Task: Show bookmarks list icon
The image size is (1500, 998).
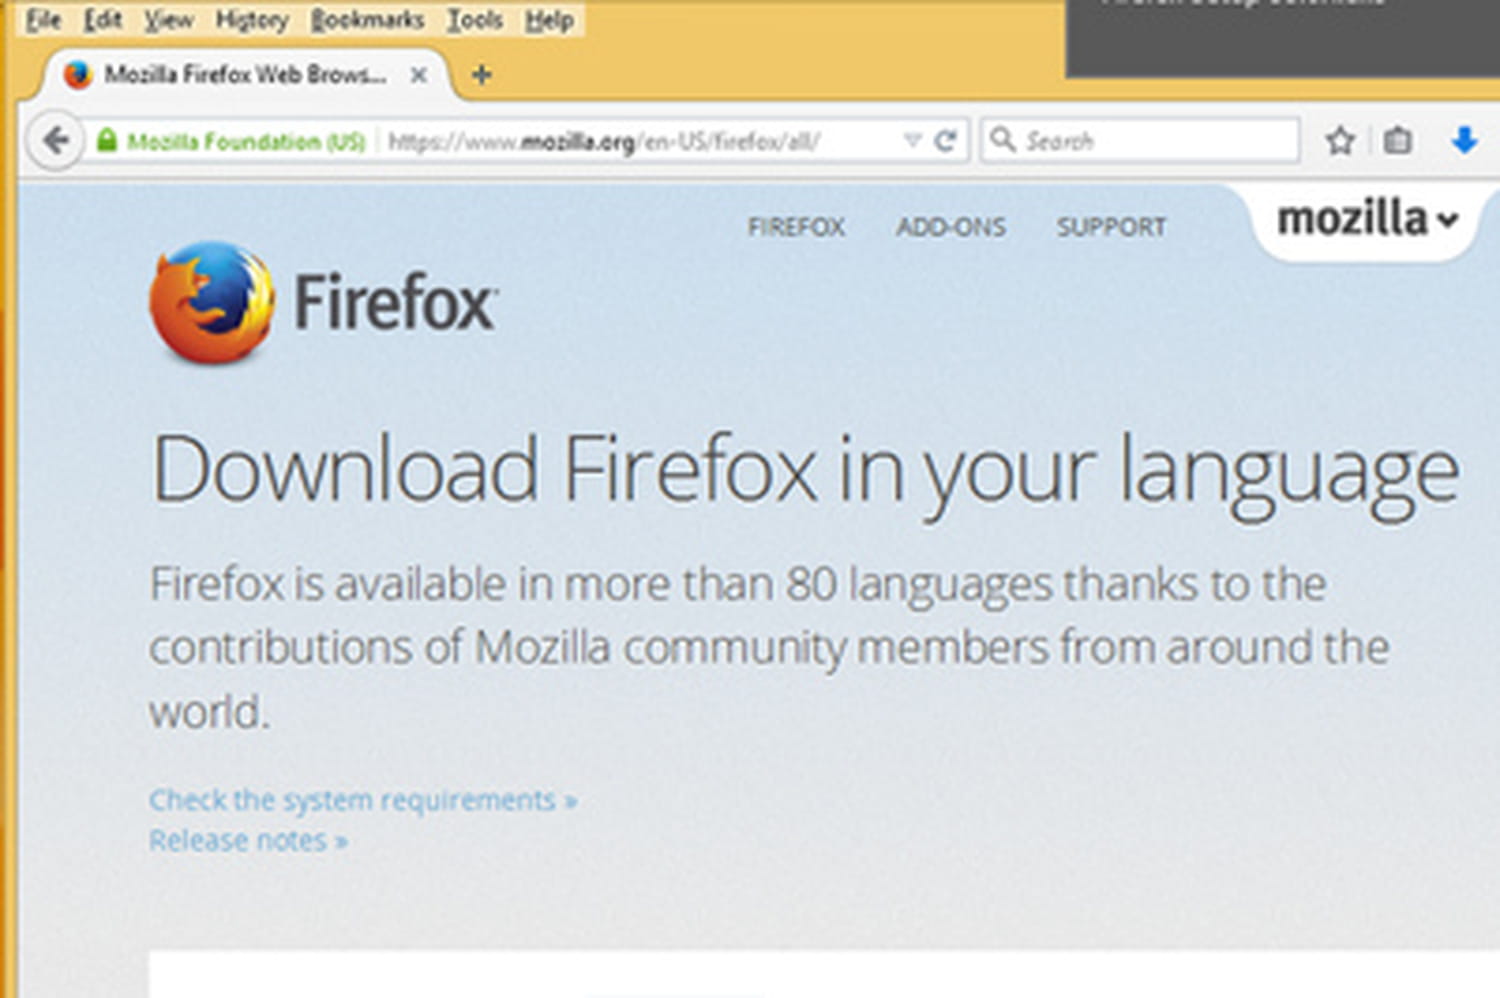Action: tap(1397, 141)
